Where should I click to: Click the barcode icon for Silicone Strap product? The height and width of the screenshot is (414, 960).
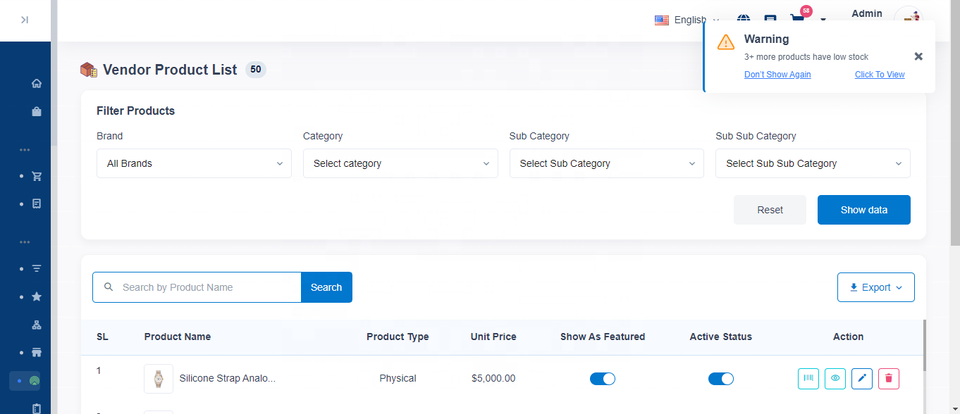click(x=809, y=378)
